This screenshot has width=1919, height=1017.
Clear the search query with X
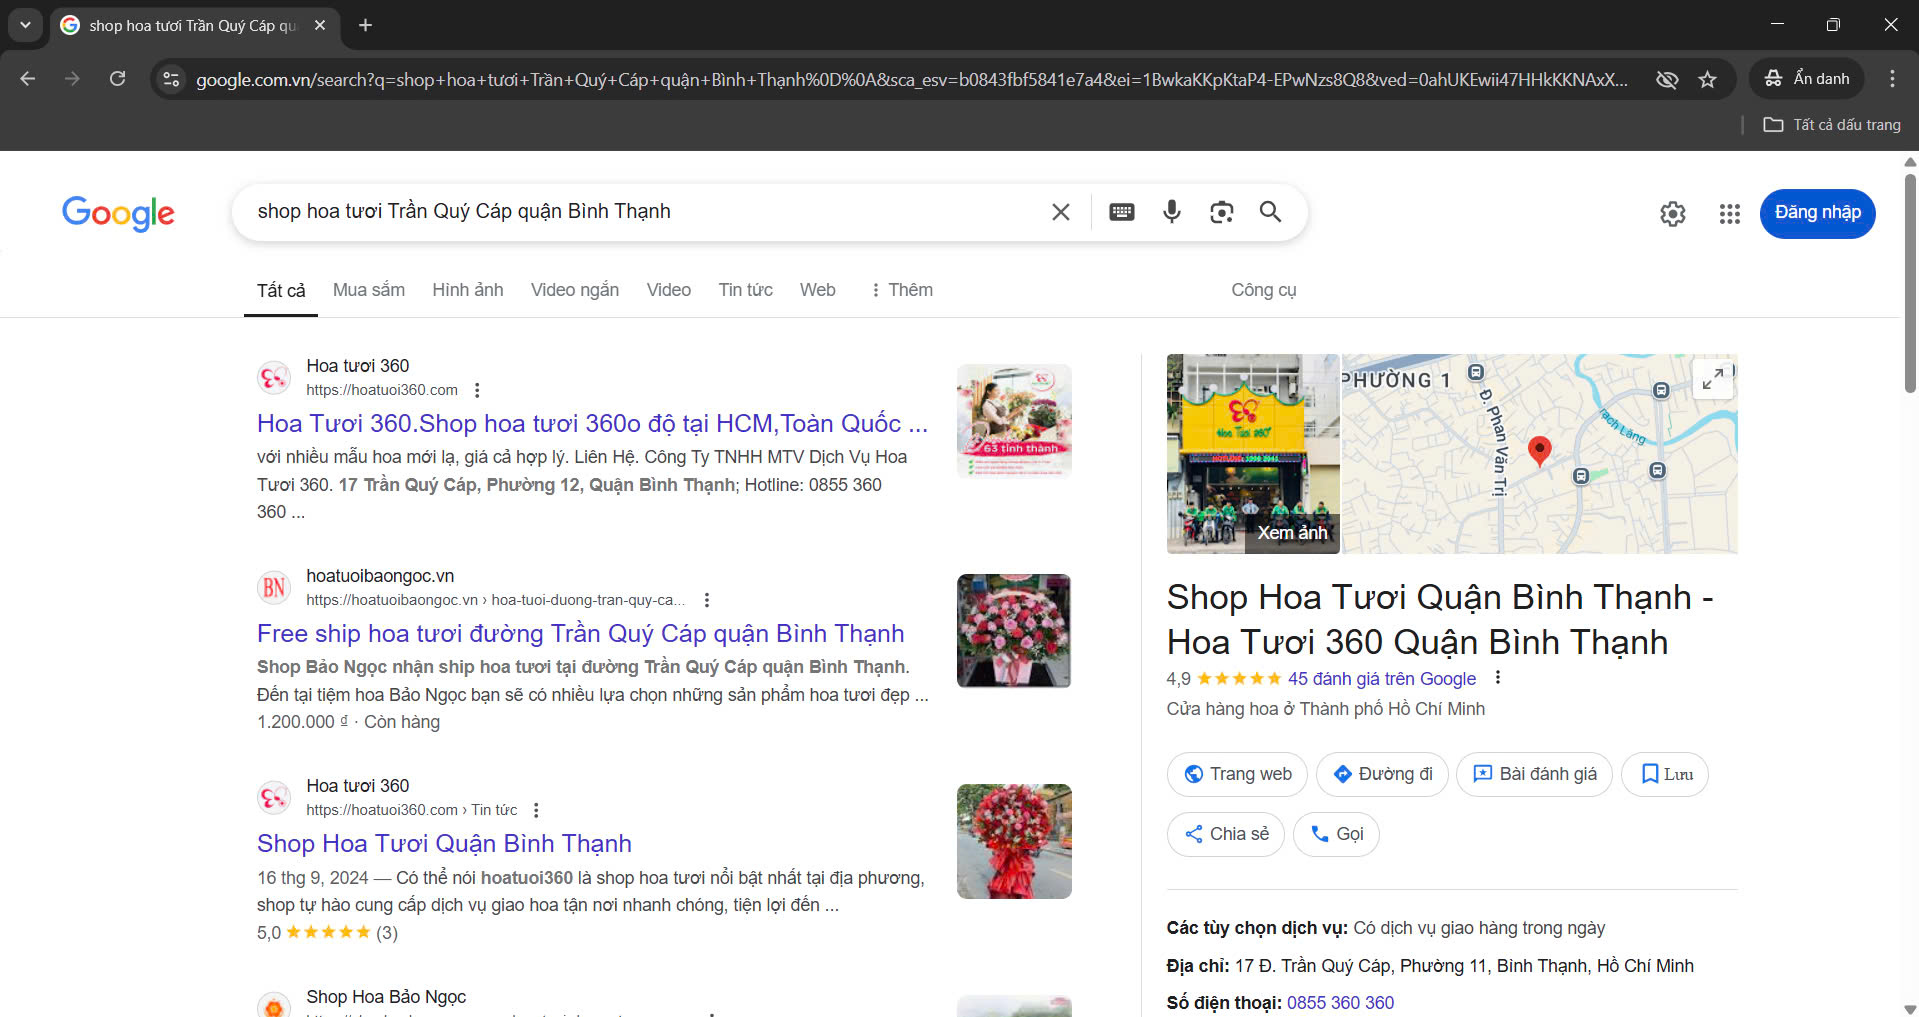click(1061, 212)
